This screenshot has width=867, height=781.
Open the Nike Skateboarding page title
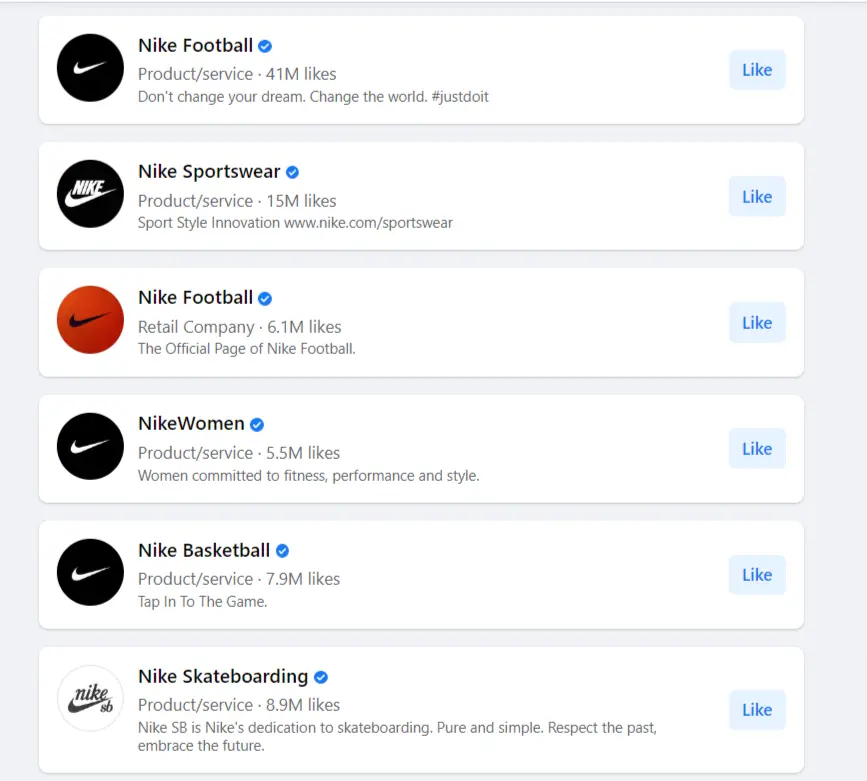coord(222,675)
